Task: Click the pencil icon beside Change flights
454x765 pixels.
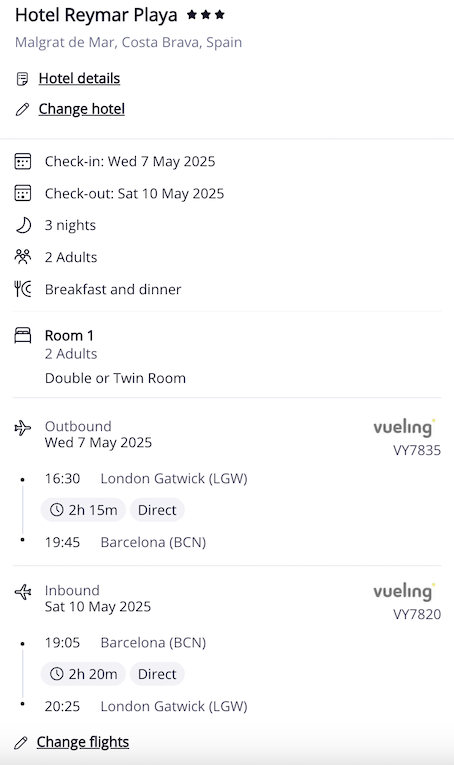Action: 20,743
